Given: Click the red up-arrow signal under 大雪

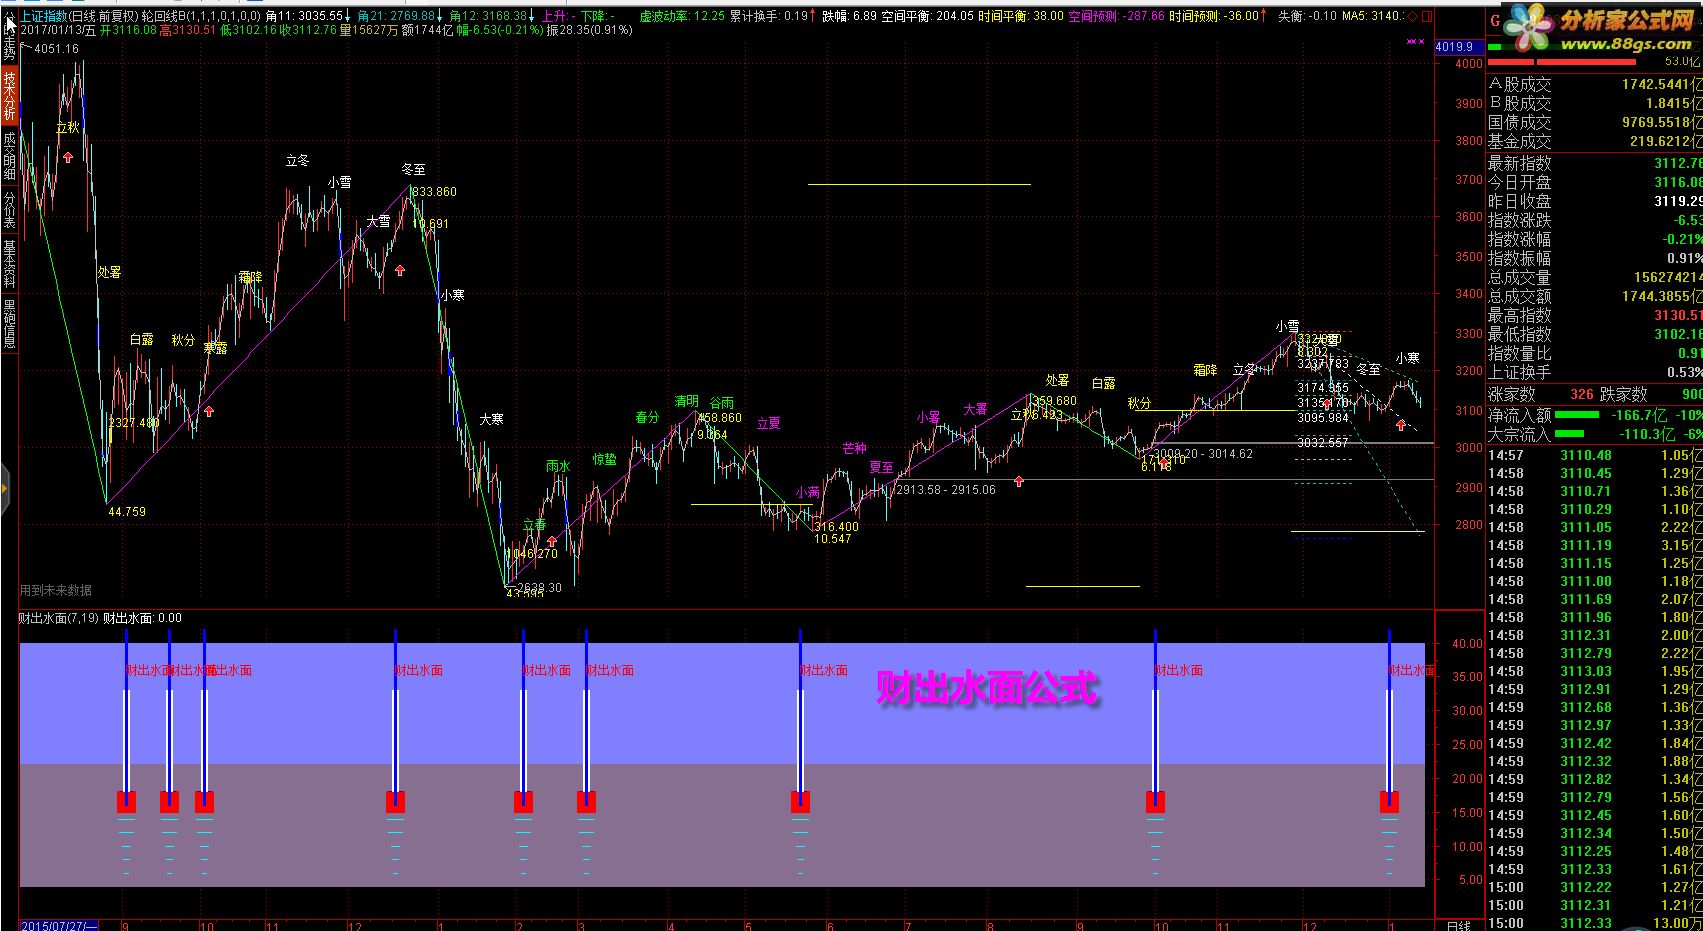Looking at the screenshot, I should 400,270.
